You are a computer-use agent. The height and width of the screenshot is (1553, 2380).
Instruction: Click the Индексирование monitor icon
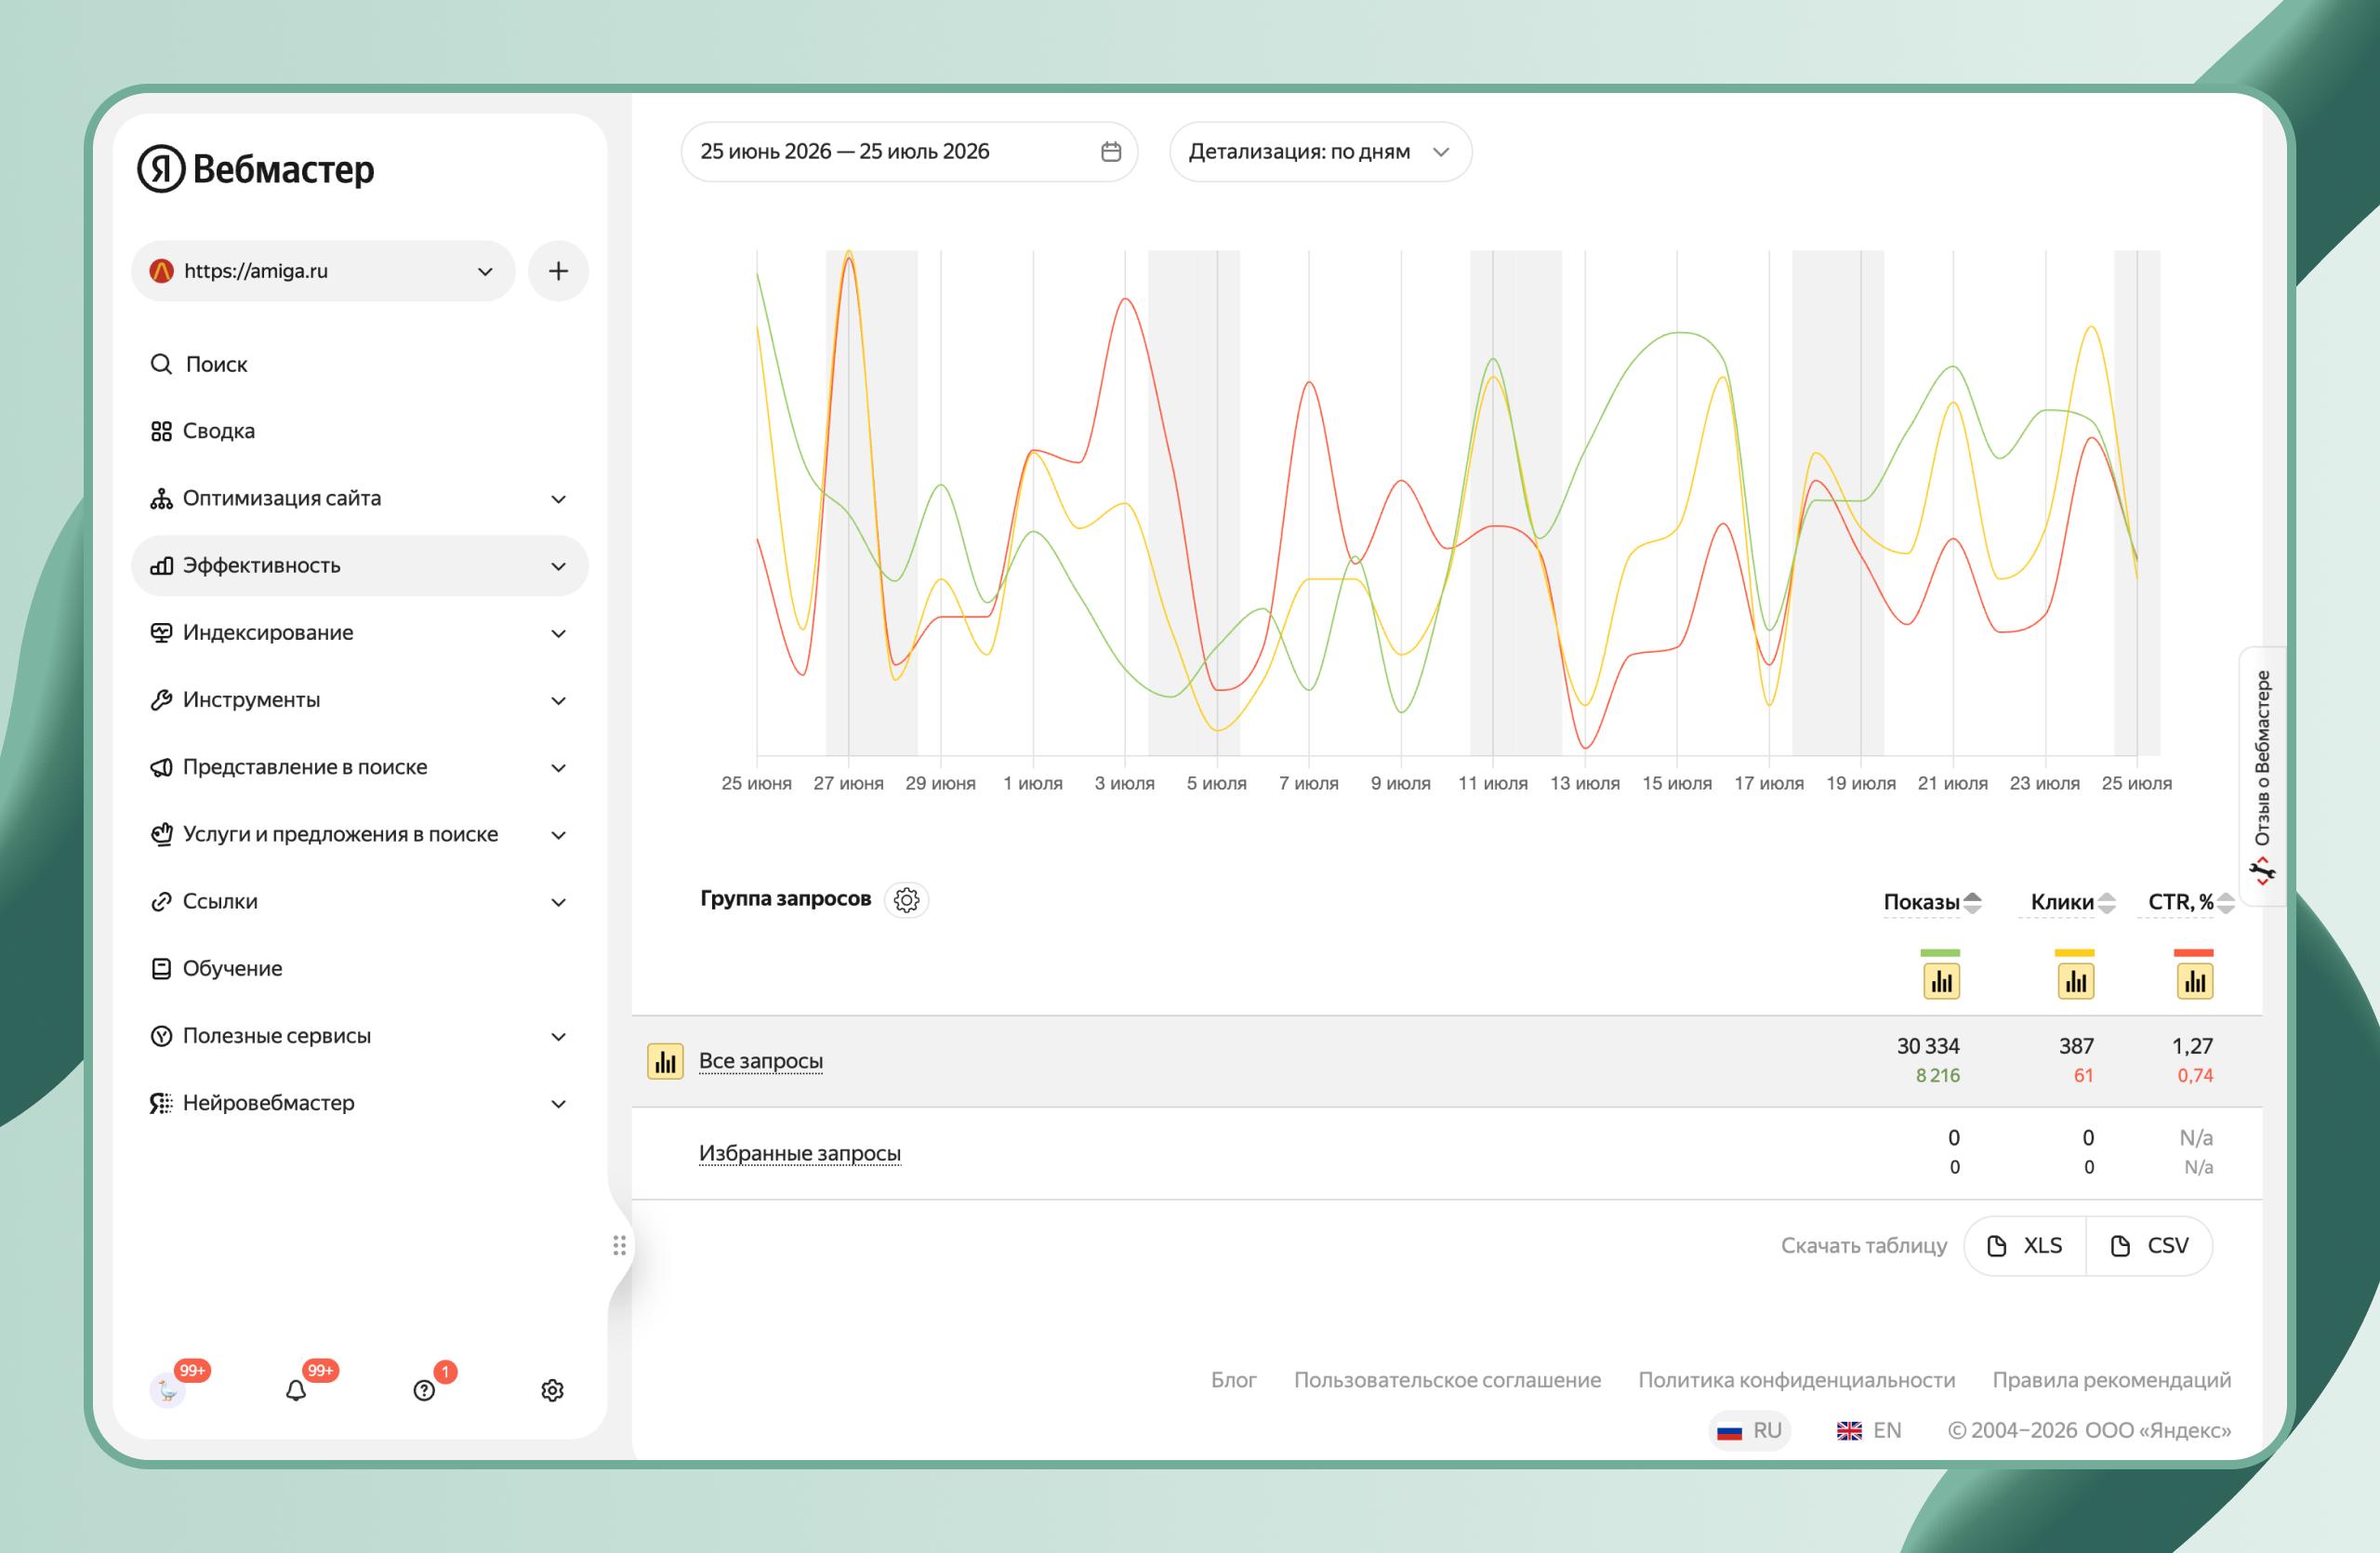tap(161, 633)
